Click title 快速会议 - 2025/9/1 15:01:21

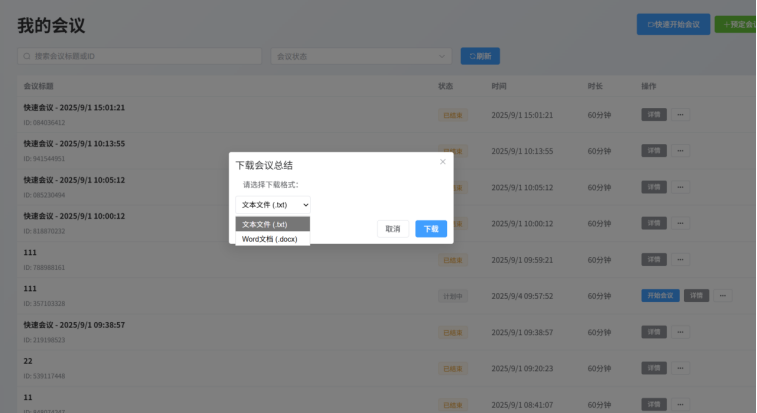[x=74, y=108]
